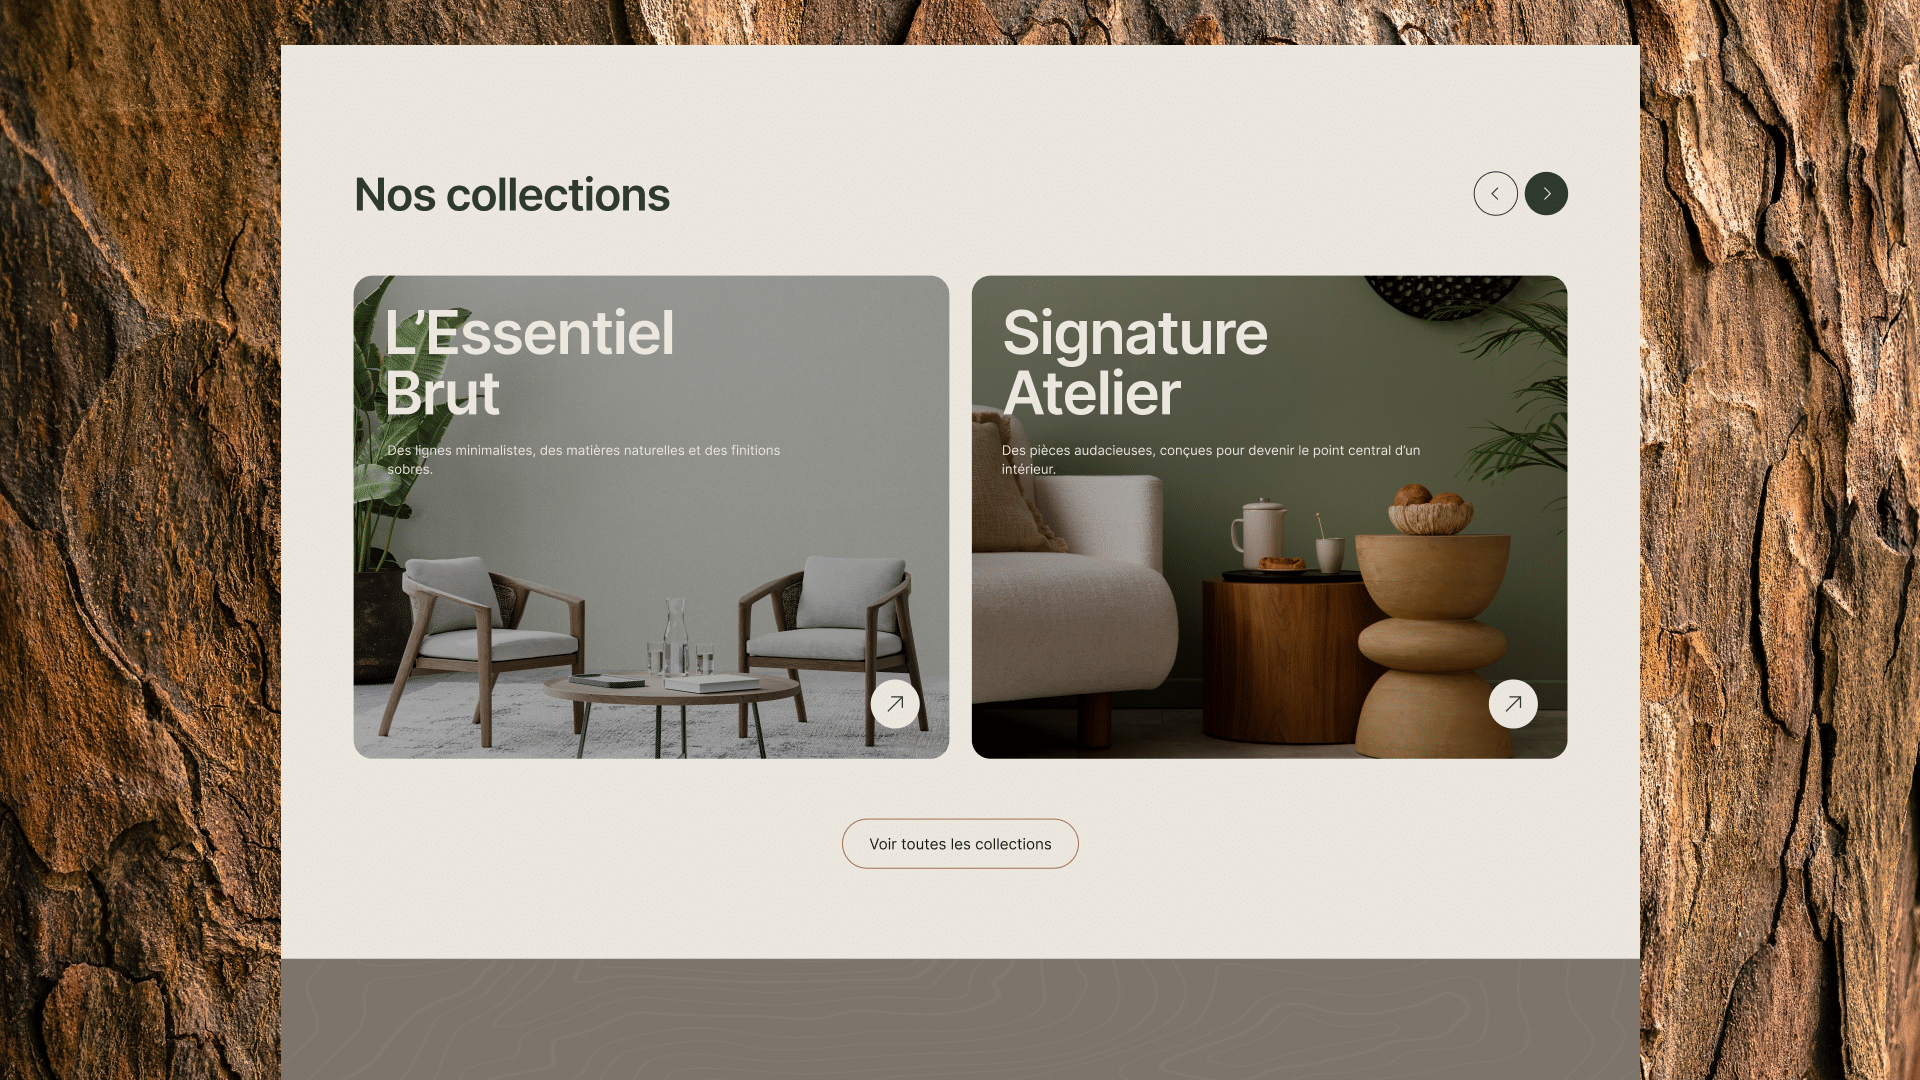The height and width of the screenshot is (1080, 1920).
Task: Click the brown topographic footer section
Action: coord(960,1019)
